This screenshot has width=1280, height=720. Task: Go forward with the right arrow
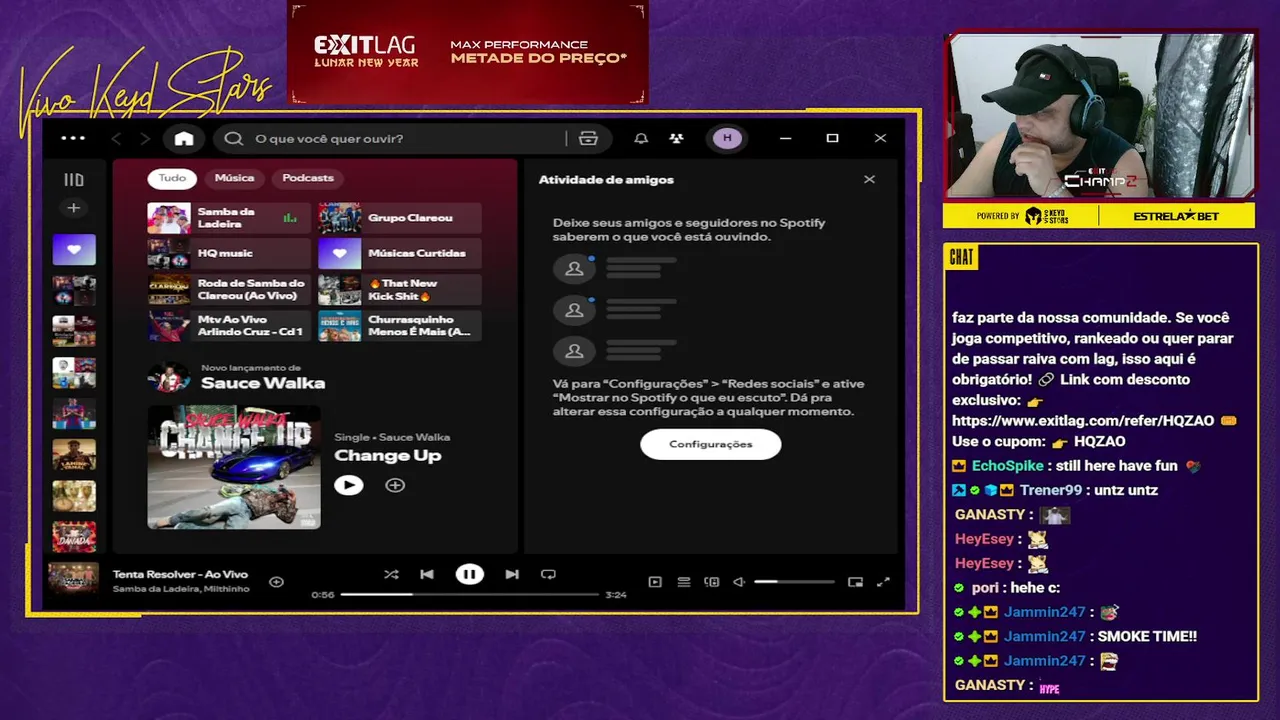coord(145,138)
